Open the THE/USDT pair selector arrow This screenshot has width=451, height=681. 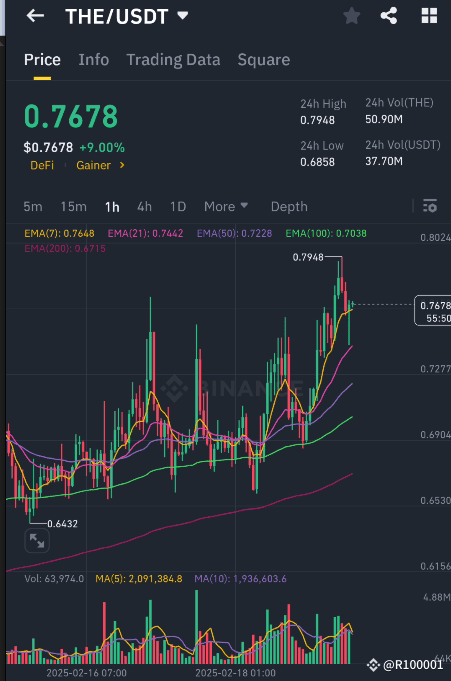click(183, 16)
